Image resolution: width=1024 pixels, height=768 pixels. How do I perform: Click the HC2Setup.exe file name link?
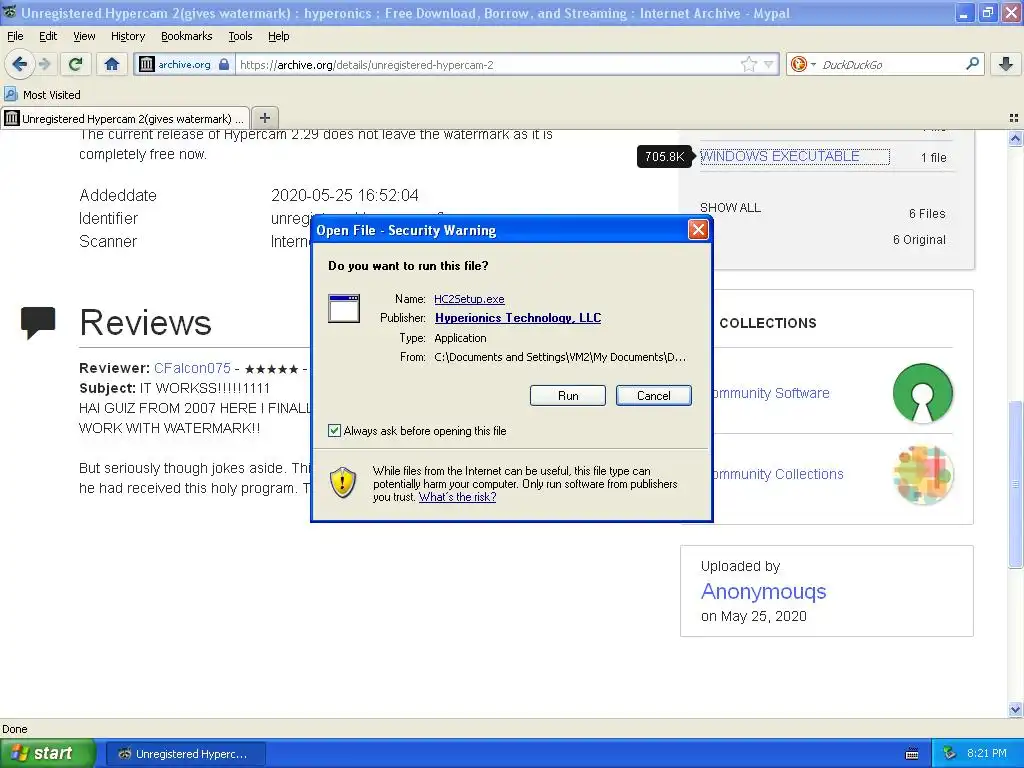coord(469,298)
